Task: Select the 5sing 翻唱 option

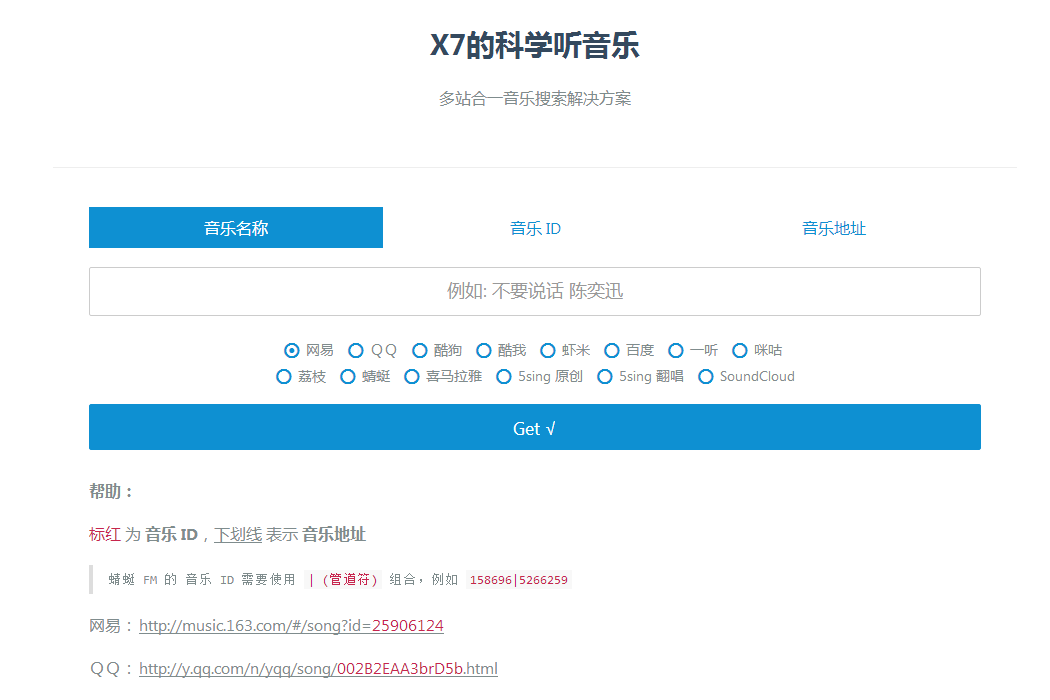Action: coord(605,376)
